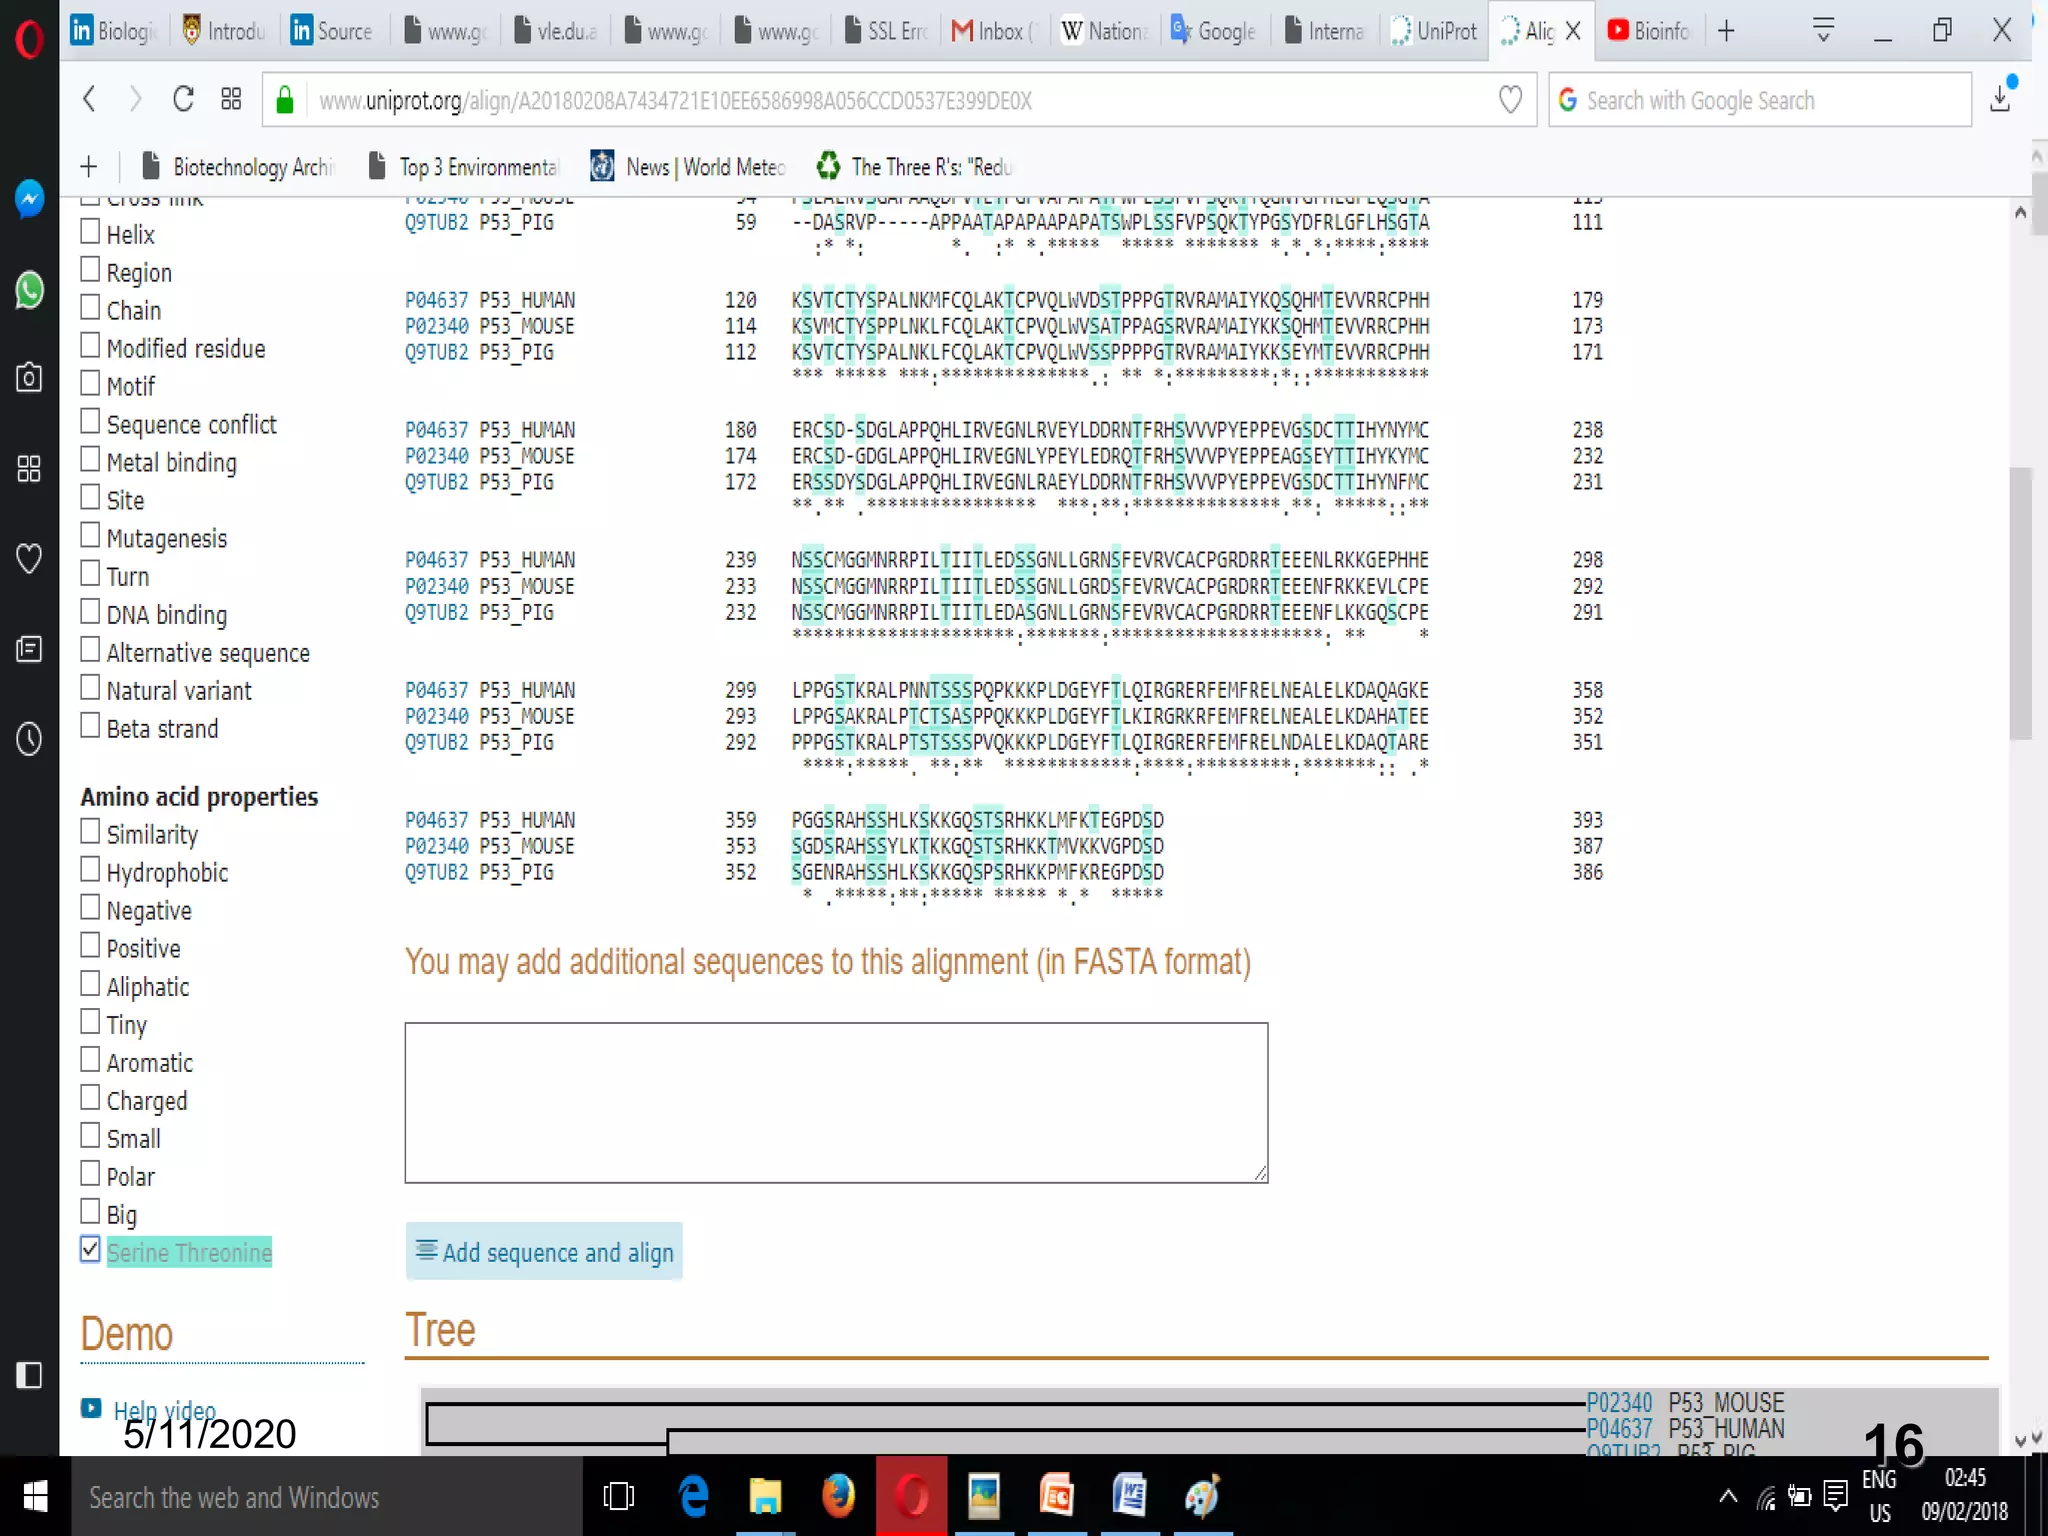
Task: Check the DNA binding annotation box
Action: 90,611
